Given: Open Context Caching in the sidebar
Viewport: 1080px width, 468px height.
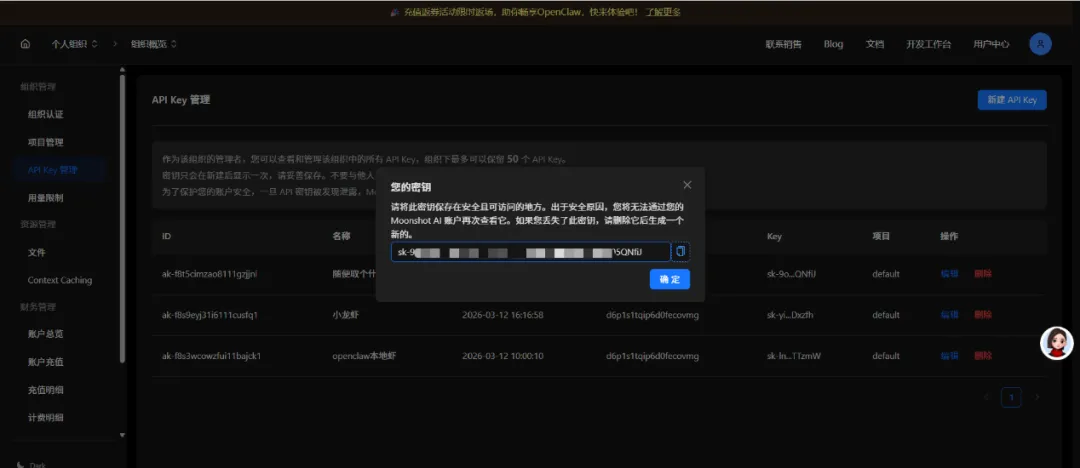Looking at the screenshot, I should [60, 281].
